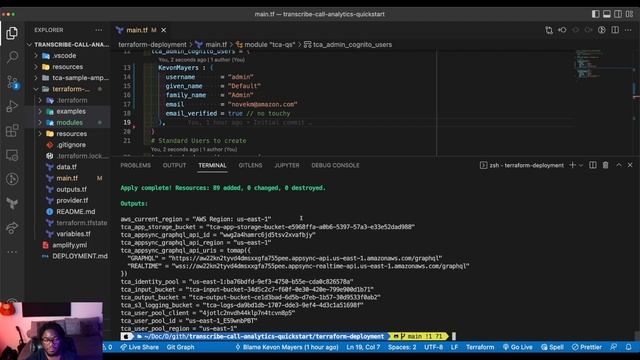Open provider.tf file

coord(72,200)
